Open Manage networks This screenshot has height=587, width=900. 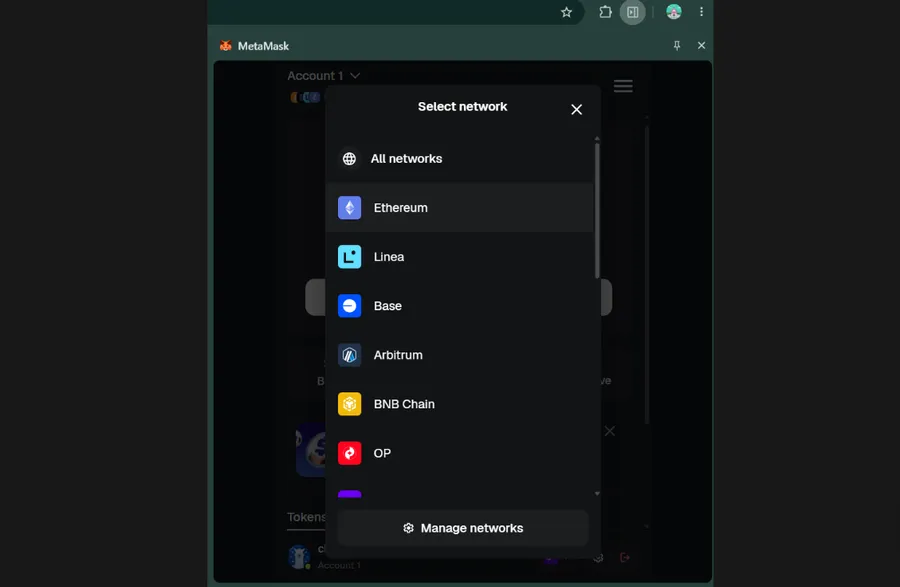point(463,528)
